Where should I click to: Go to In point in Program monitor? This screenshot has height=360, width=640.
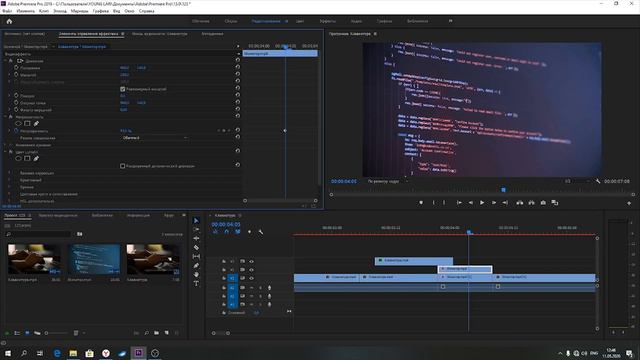click(x=459, y=202)
